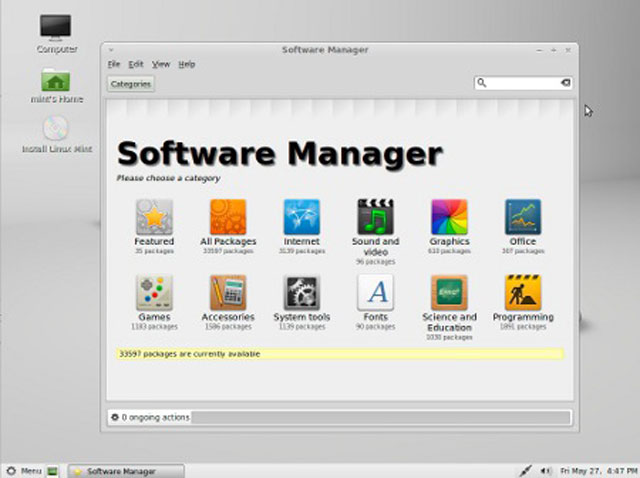Select the Games controller icon

[x=154, y=292]
